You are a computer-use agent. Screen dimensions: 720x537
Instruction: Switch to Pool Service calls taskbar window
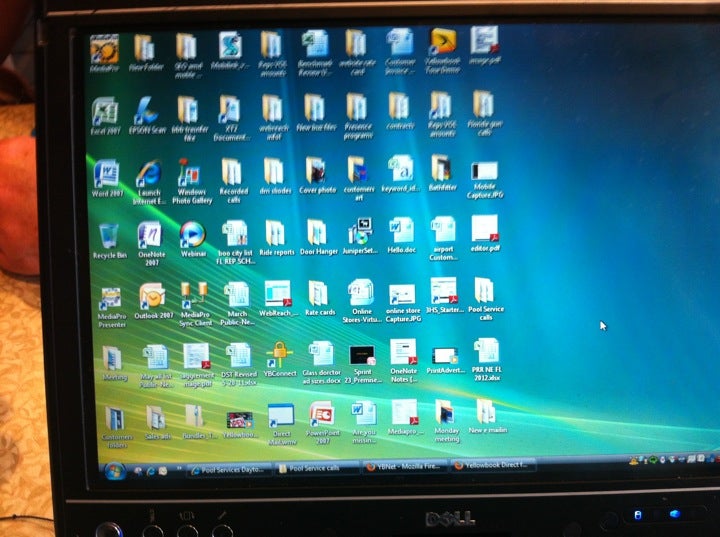(317, 469)
